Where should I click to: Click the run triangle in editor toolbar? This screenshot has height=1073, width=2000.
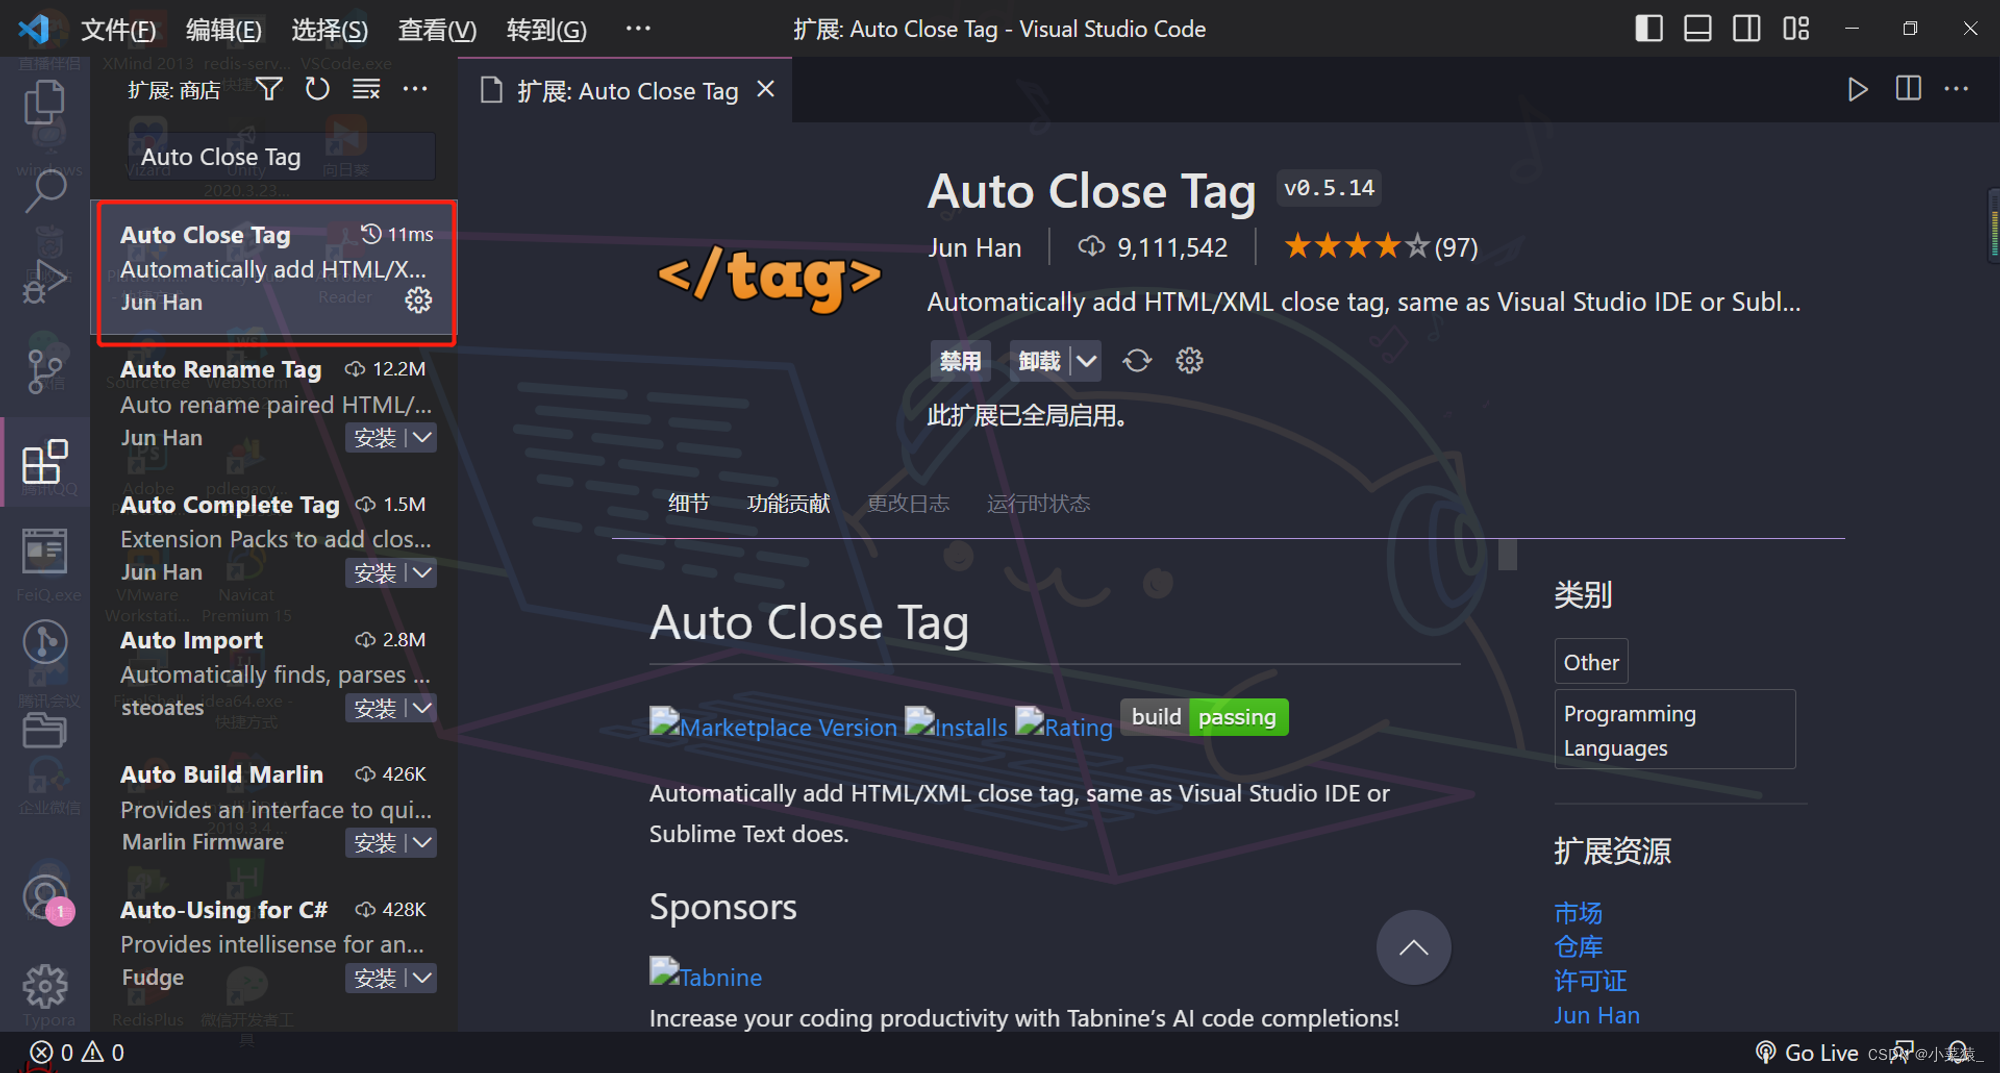pyautogui.click(x=1857, y=90)
